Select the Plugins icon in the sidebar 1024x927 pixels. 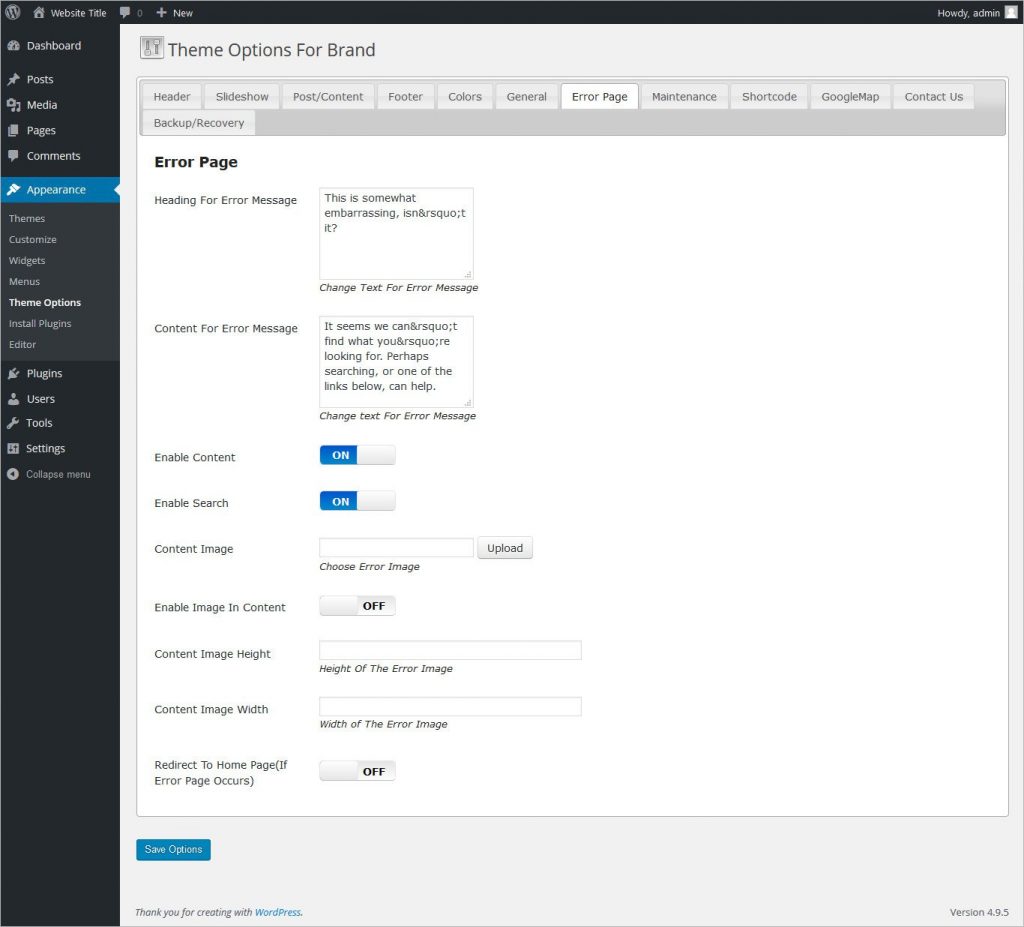pyautogui.click(x=14, y=373)
